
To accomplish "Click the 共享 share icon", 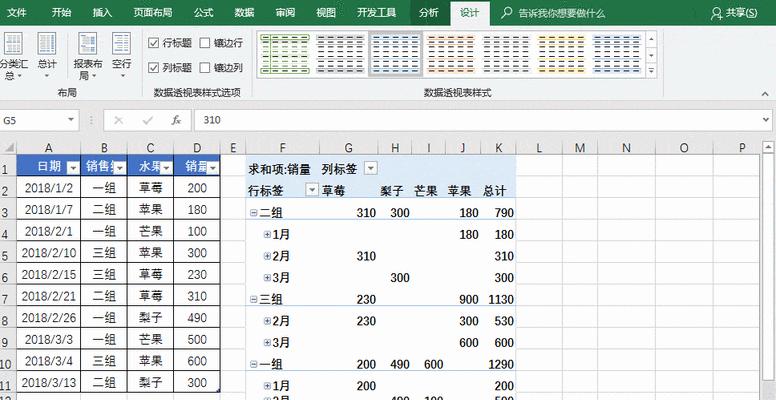I will pos(716,13).
